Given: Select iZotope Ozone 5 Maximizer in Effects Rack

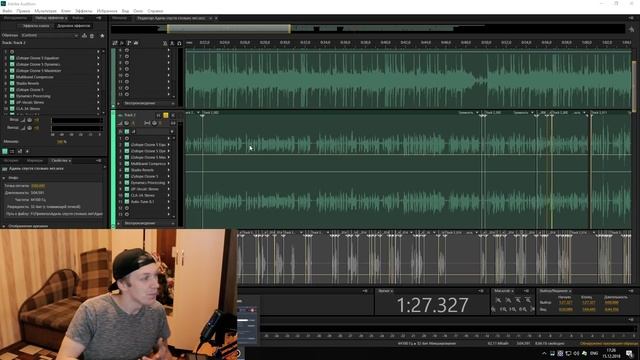Looking at the screenshot, I should (39, 71).
